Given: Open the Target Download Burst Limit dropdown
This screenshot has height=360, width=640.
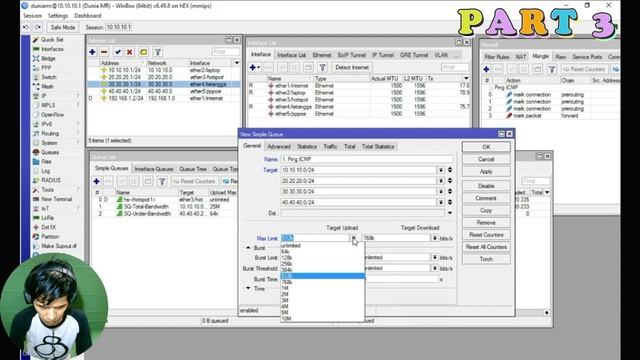Looking at the screenshot, I should (435, 258).
